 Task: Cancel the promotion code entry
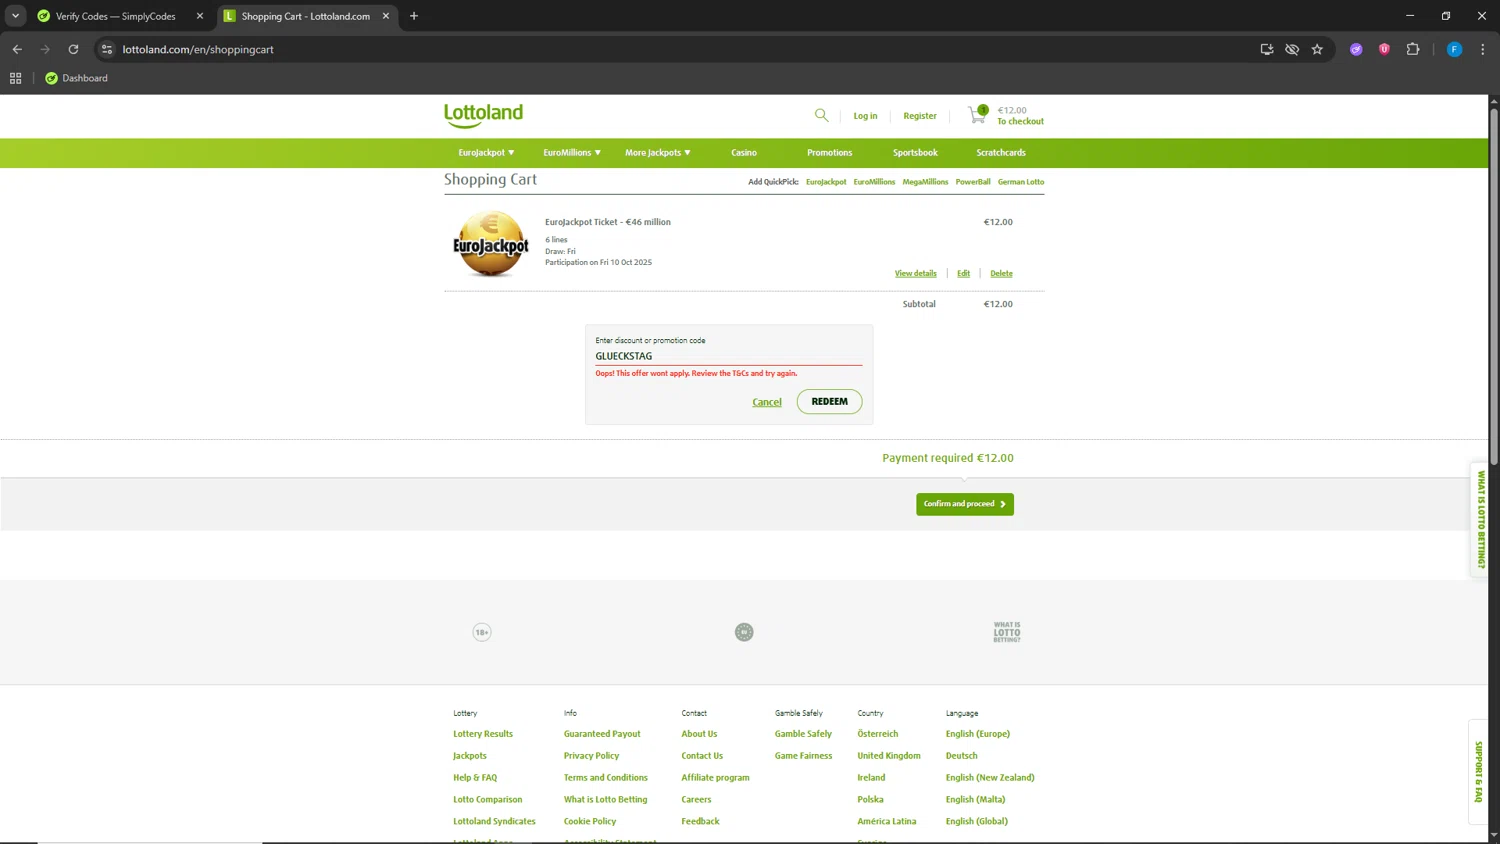tap(767, 402)
